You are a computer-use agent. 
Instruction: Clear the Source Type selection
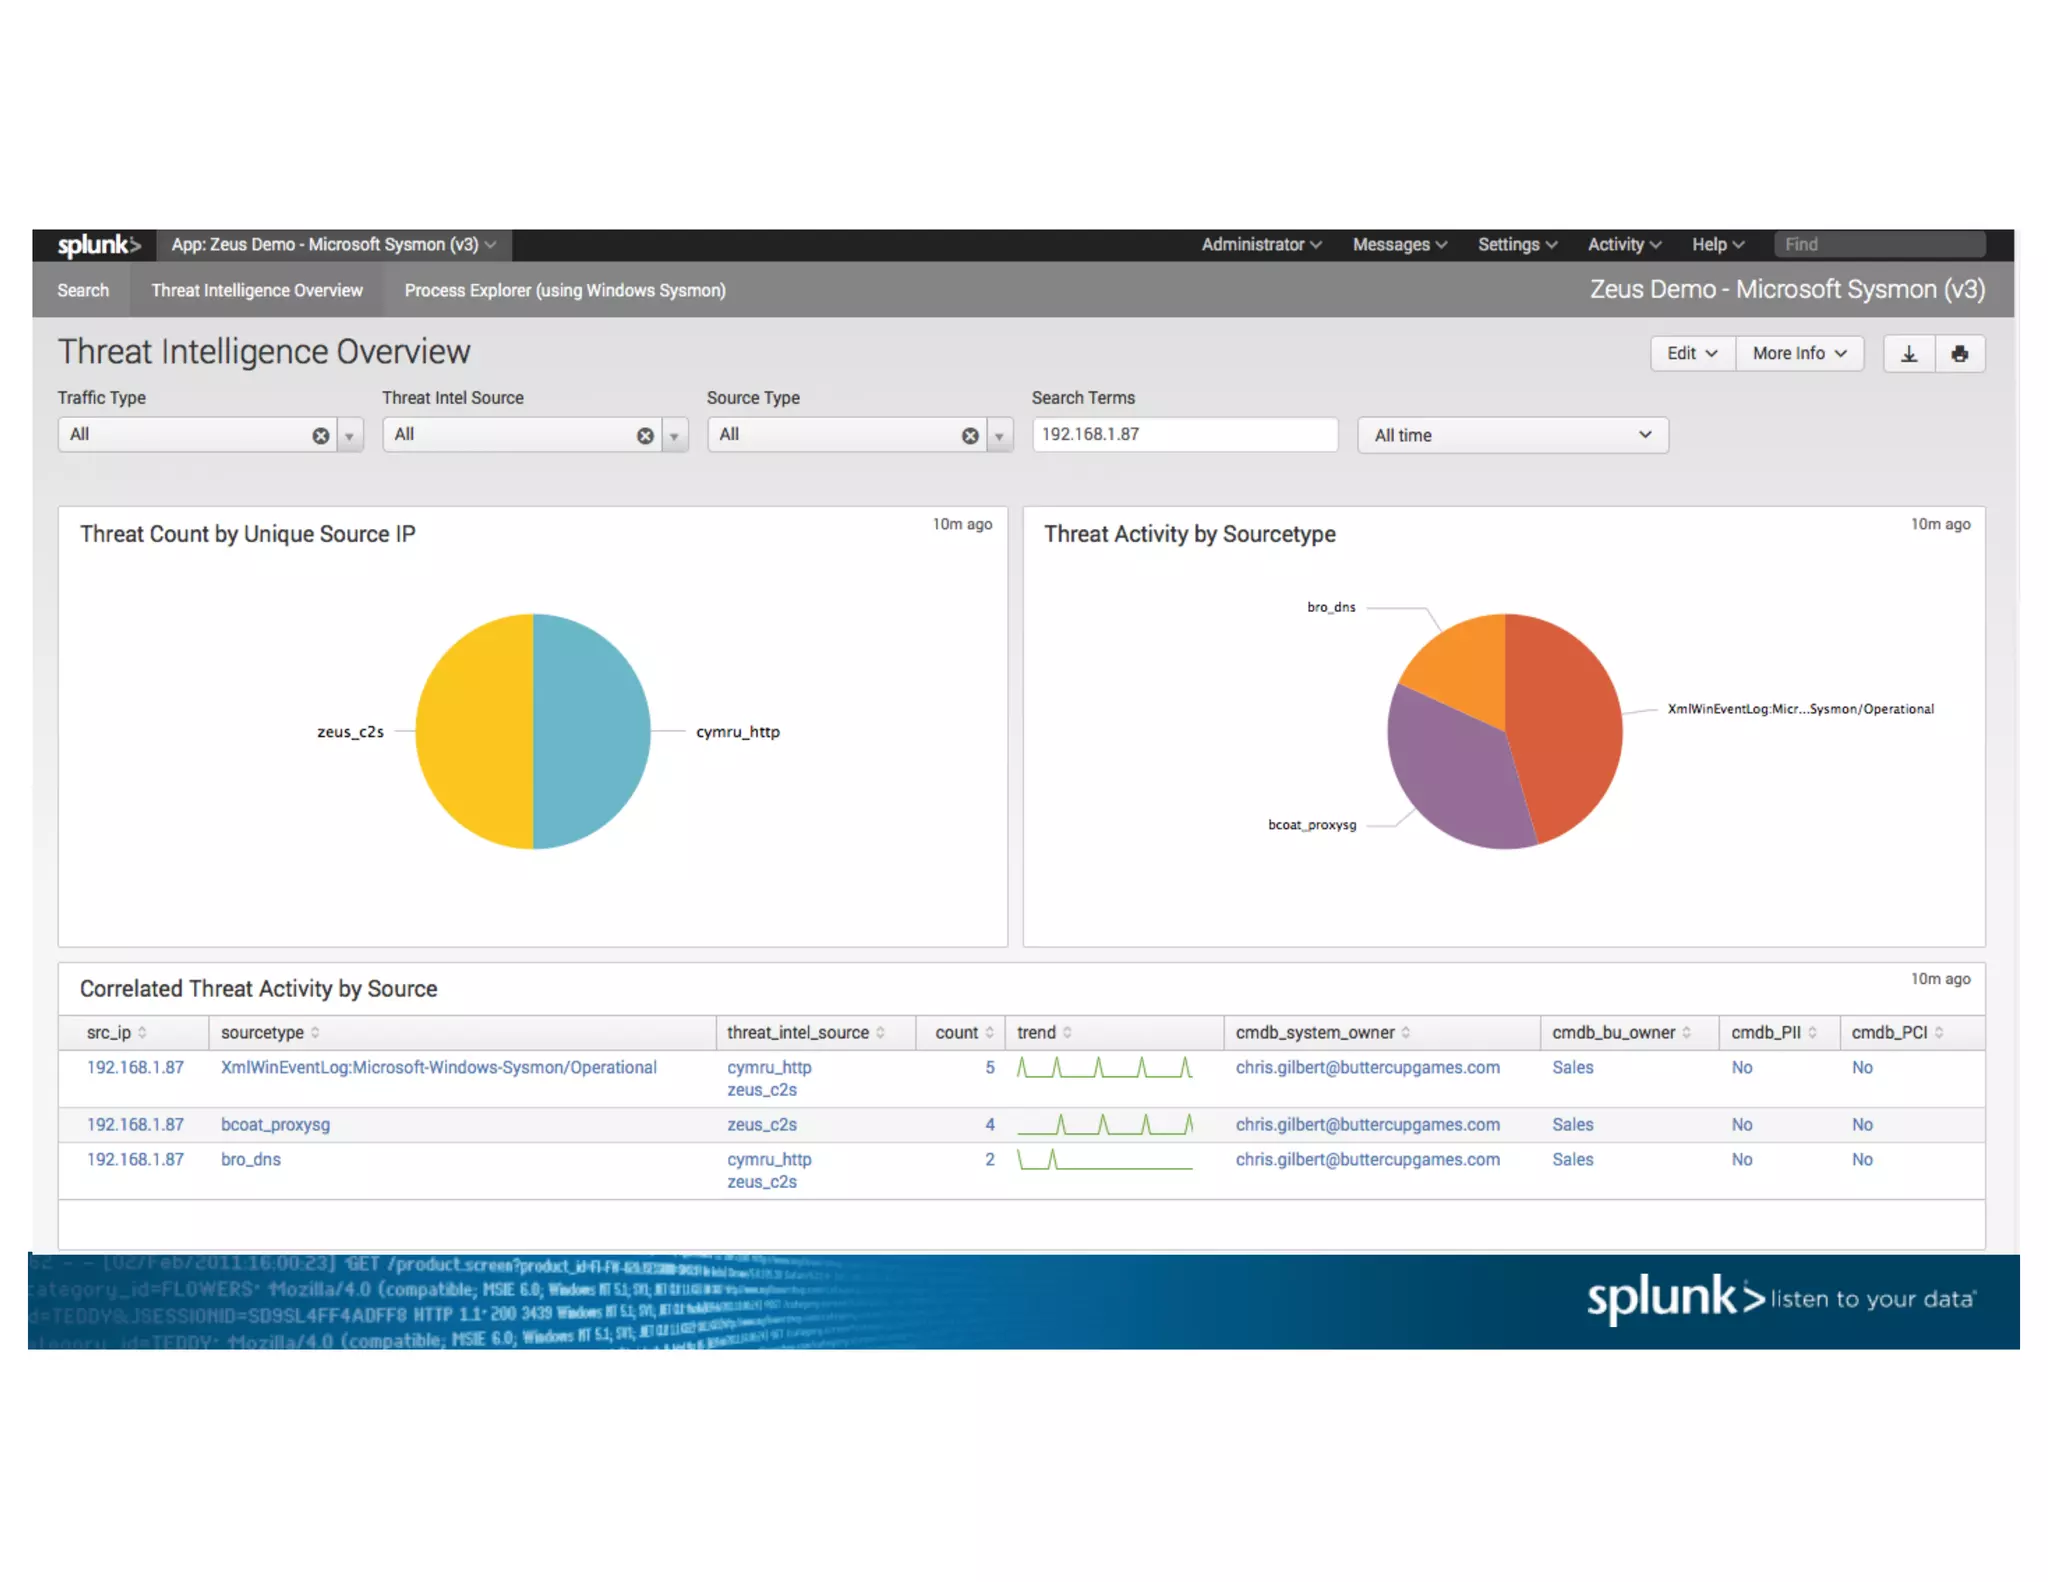click(970, 436)
